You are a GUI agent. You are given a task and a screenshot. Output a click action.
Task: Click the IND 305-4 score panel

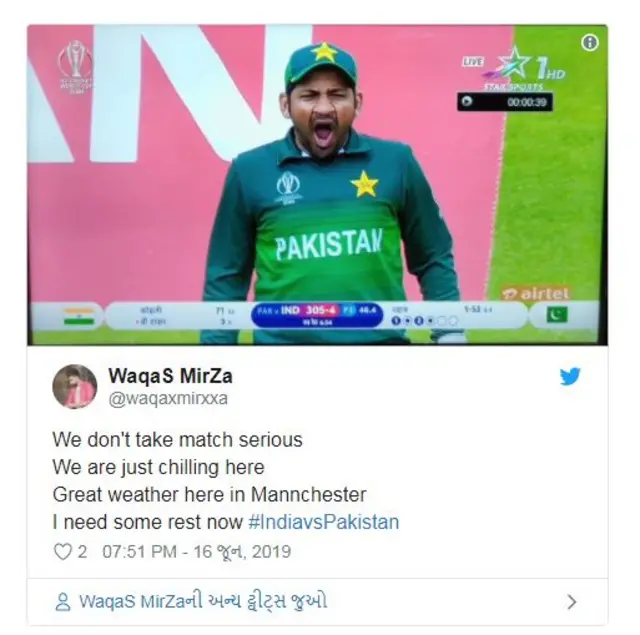coord(317,315)
